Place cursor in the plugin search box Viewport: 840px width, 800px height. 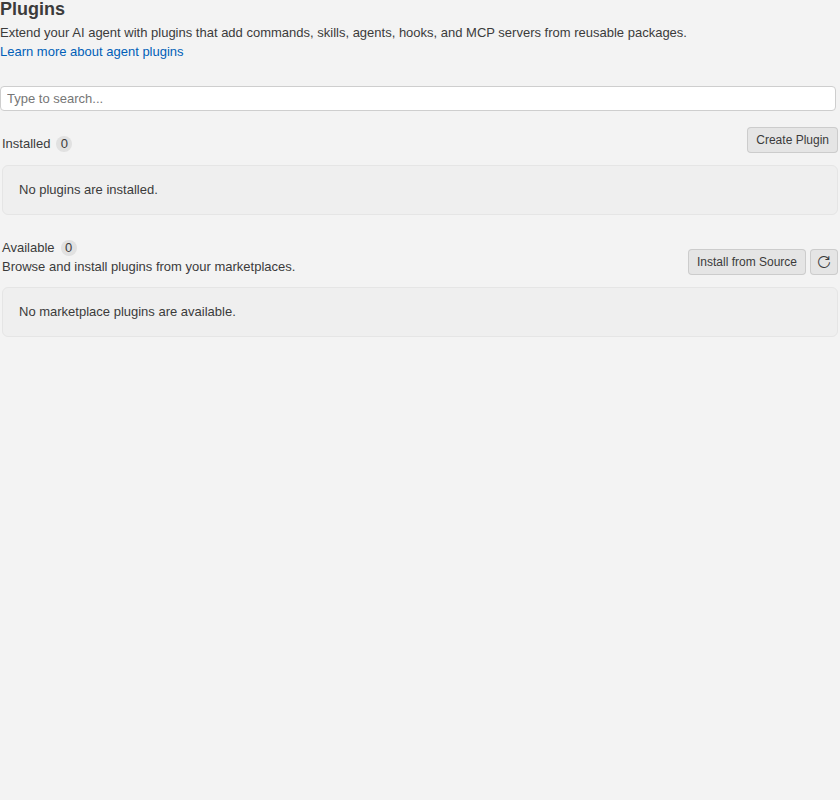[418, 99]
